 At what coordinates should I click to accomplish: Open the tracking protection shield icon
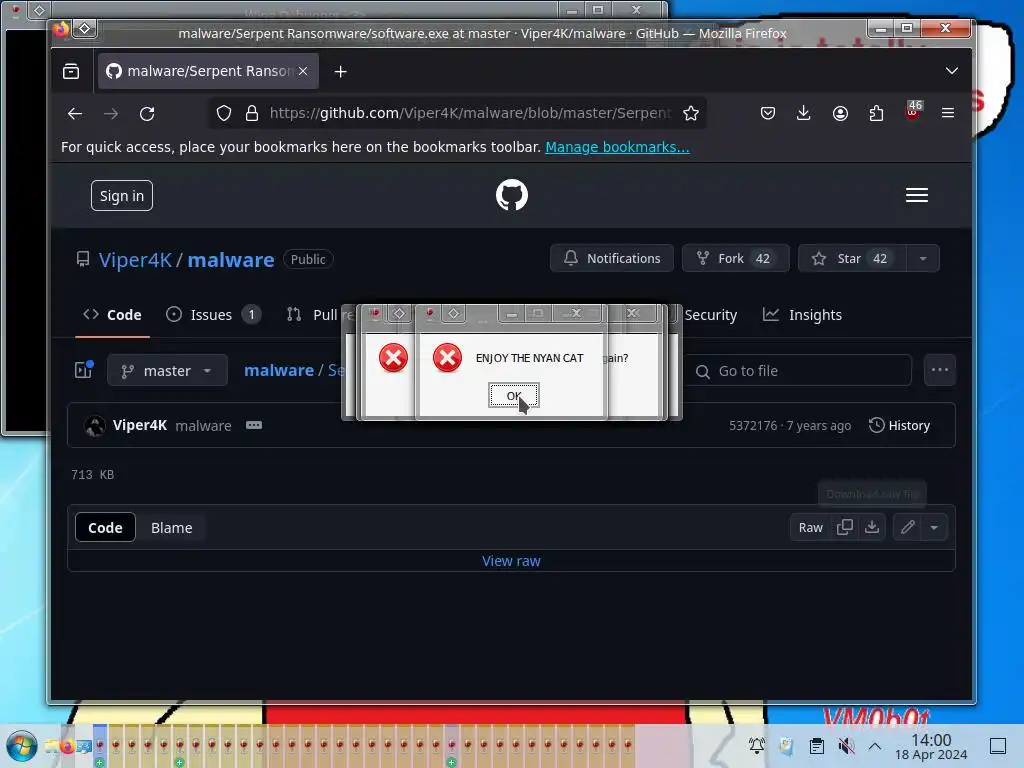[224, 114]
